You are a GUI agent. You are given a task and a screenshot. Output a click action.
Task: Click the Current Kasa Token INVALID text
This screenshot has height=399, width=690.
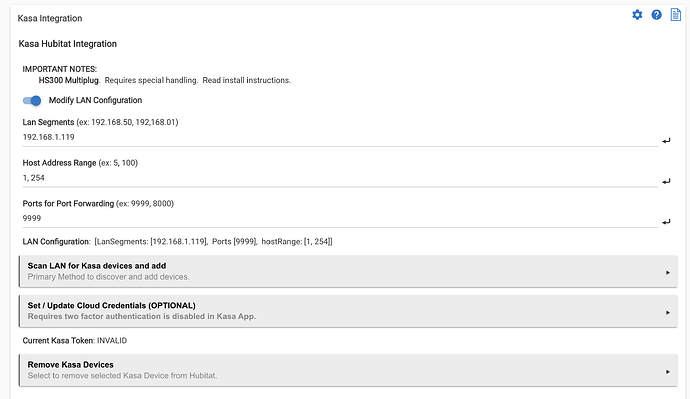(x=75, y=340)
